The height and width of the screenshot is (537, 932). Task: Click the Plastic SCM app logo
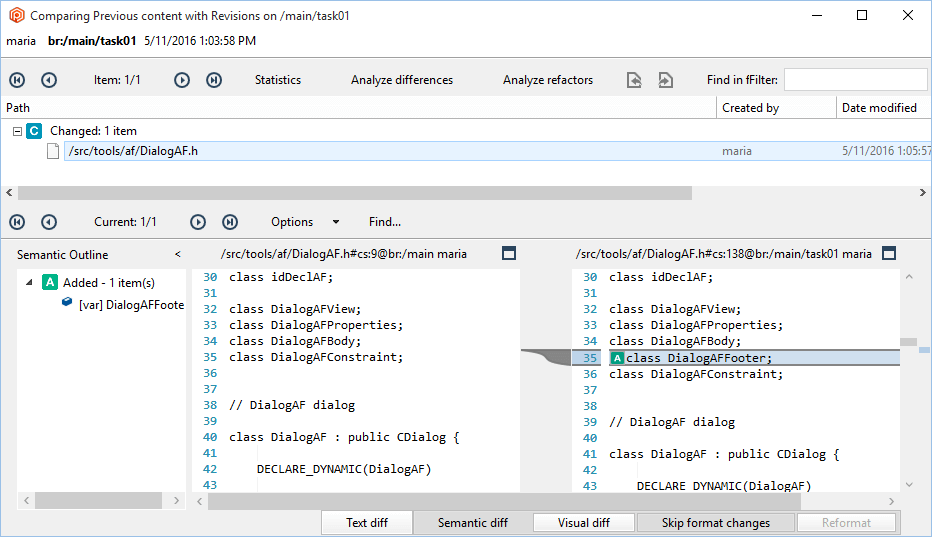pos(17,15)
